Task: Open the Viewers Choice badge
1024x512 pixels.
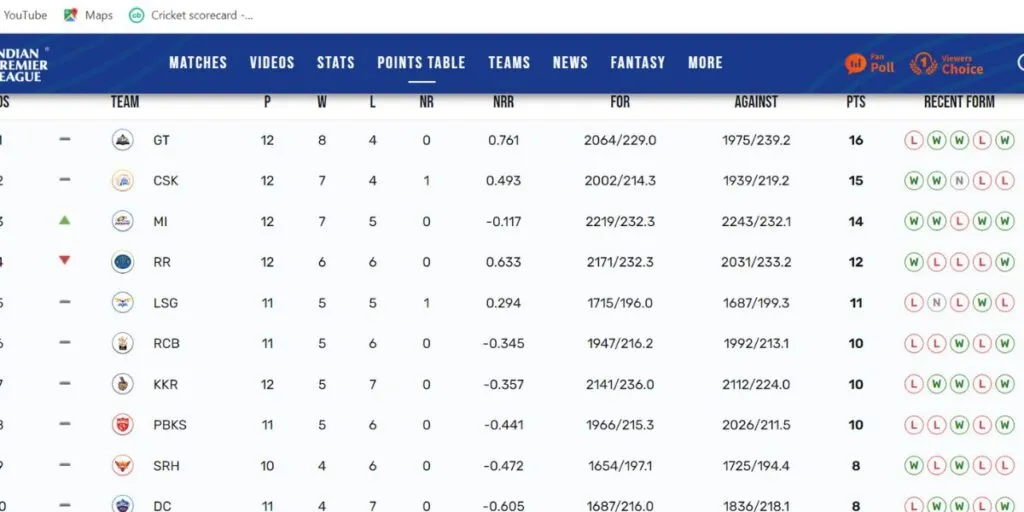Action: click(x=946, y=63)
